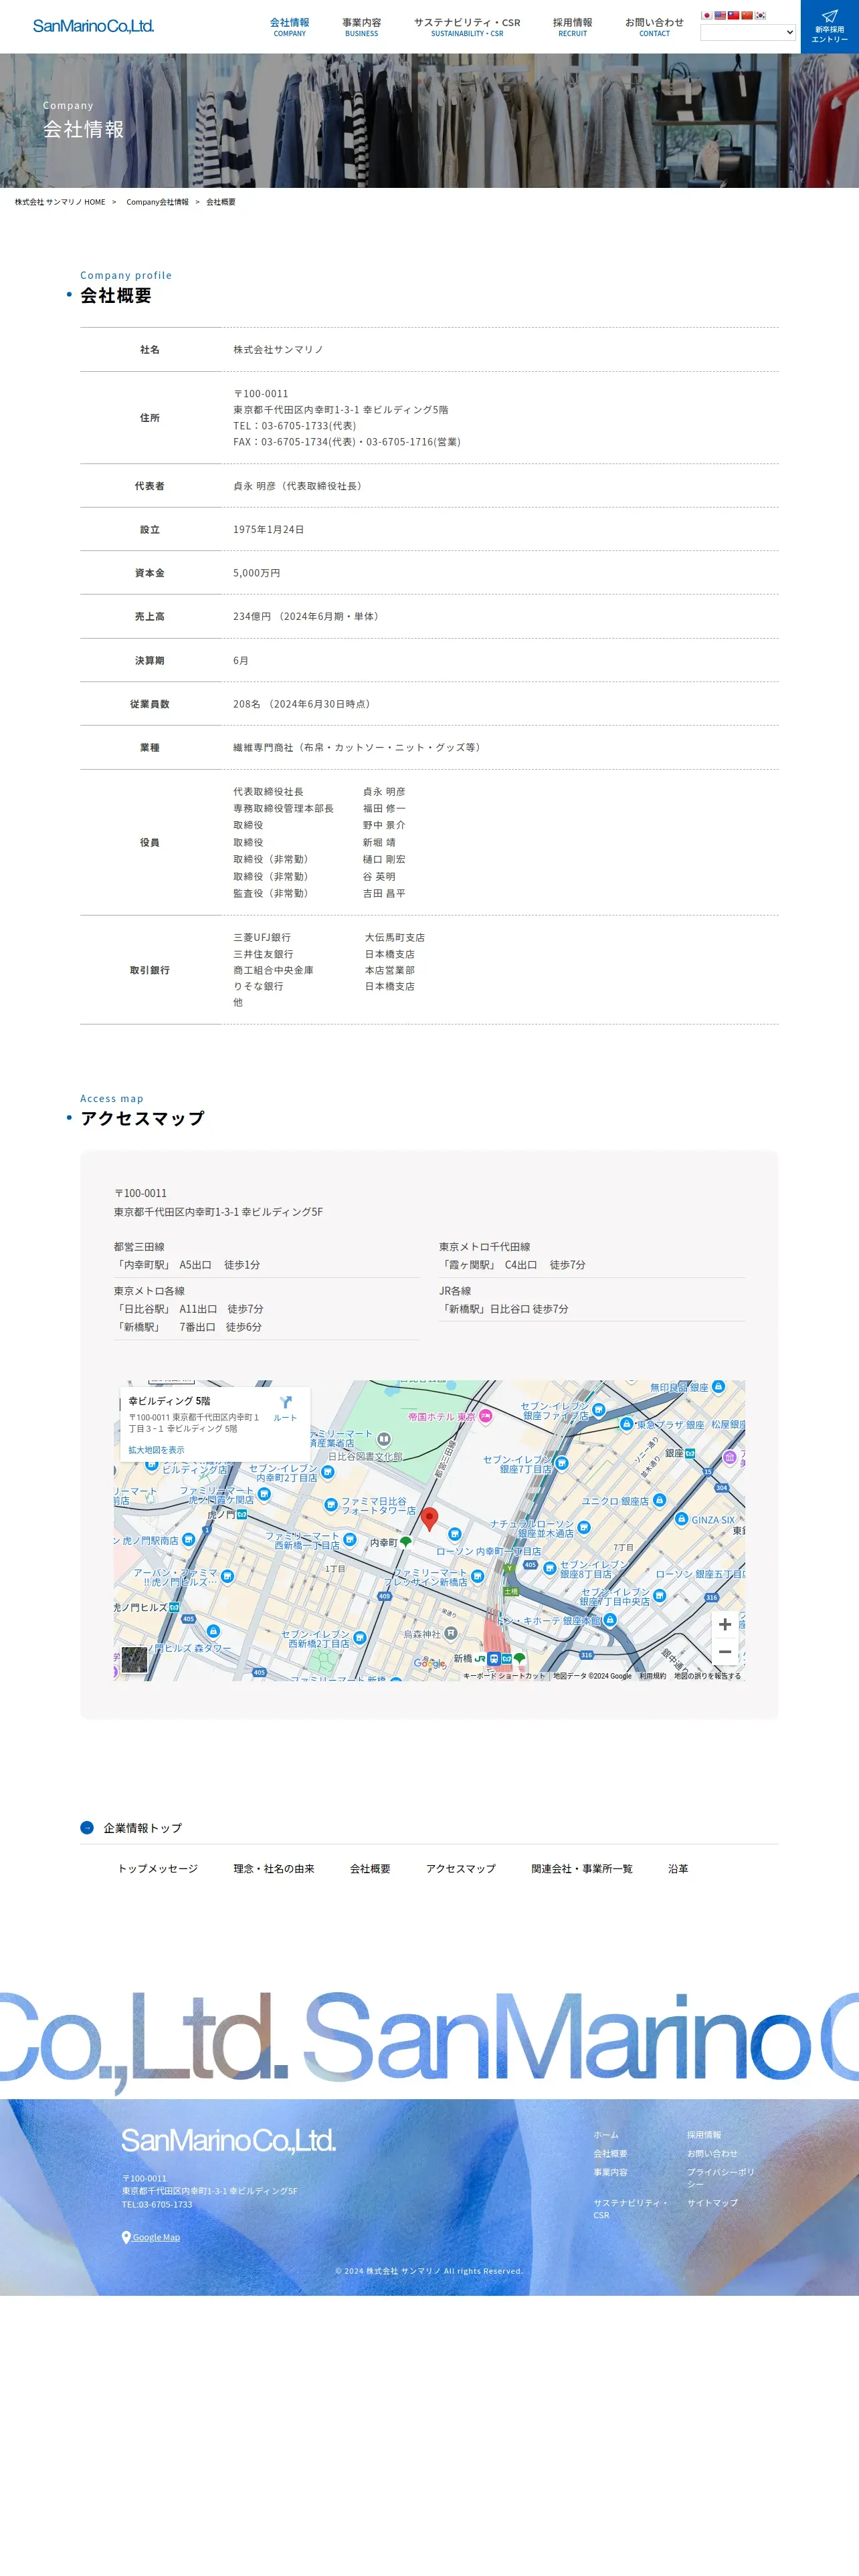The width and height of the screenshot is (859, 2576).
Task: Go to トップメッセージ page
Action: click(x=158, y=1869)
